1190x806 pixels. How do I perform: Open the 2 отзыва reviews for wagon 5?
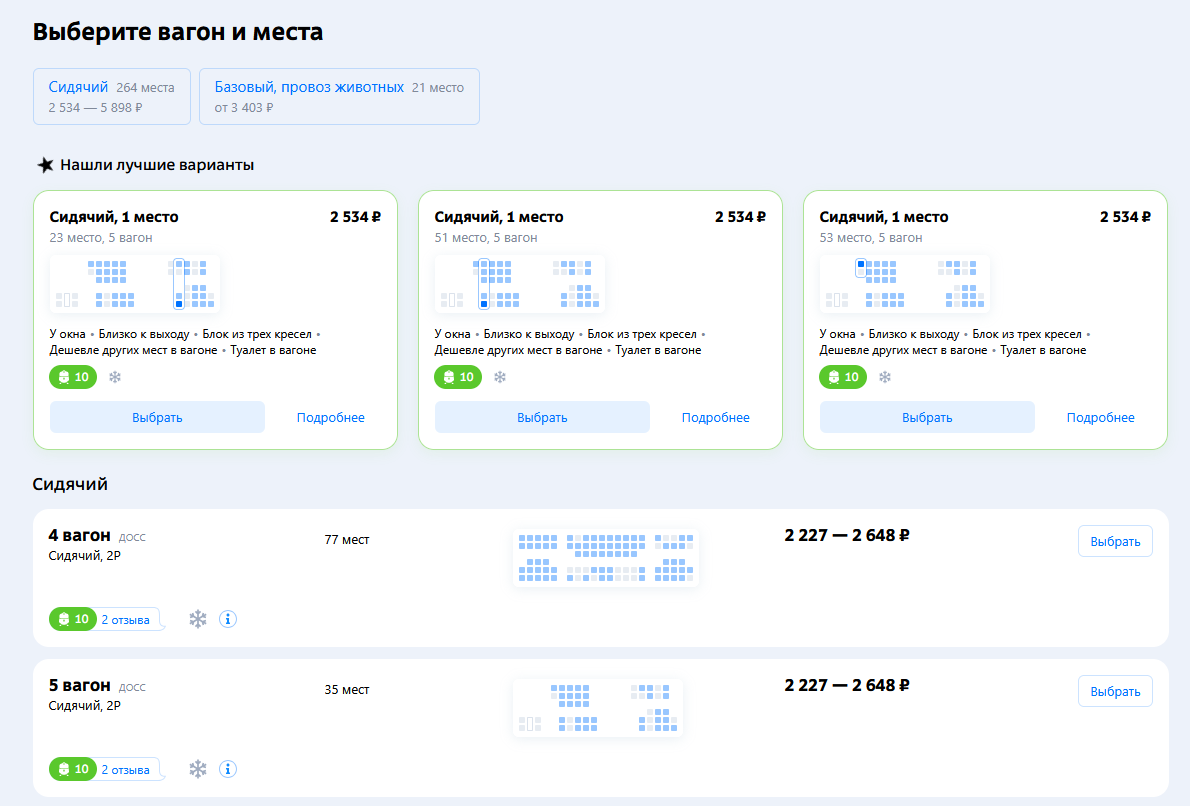[126, 770]
